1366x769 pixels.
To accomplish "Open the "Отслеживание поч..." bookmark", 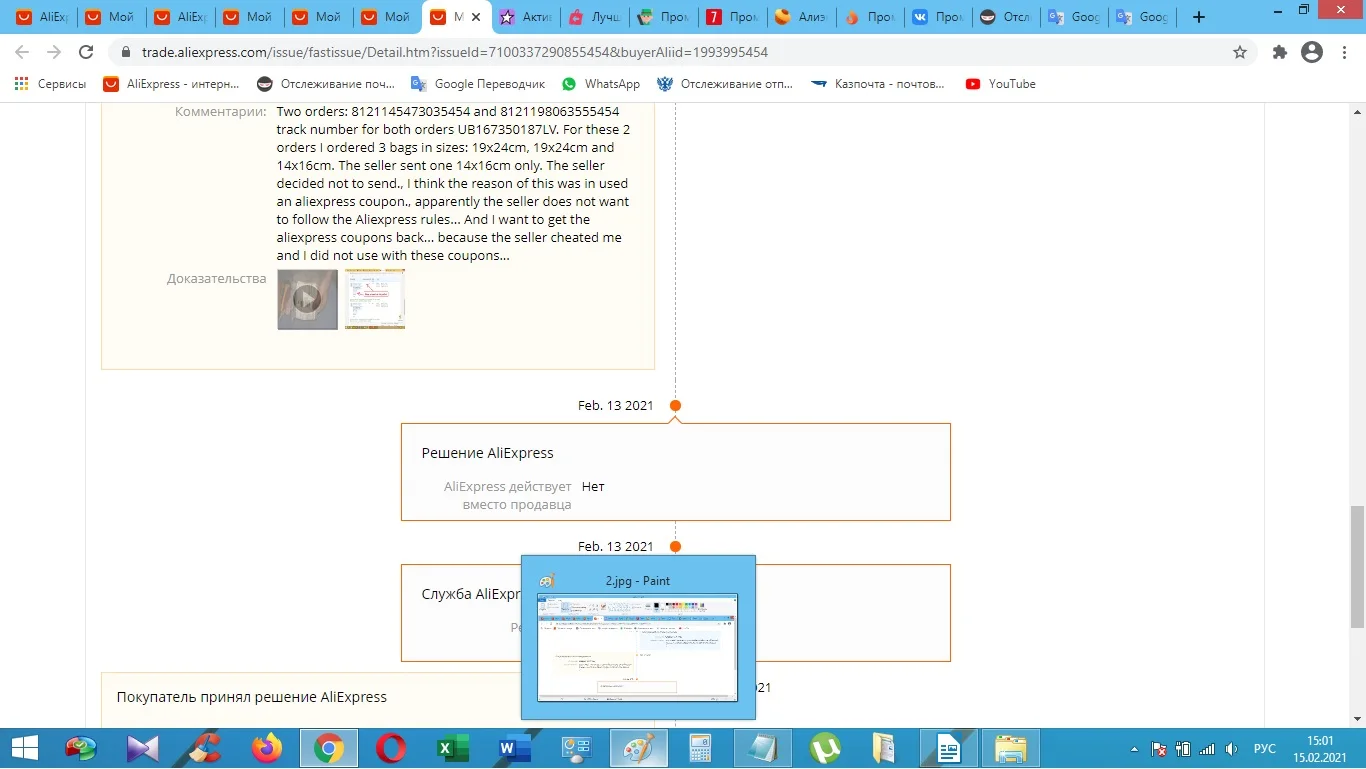I will pos(326,84).
